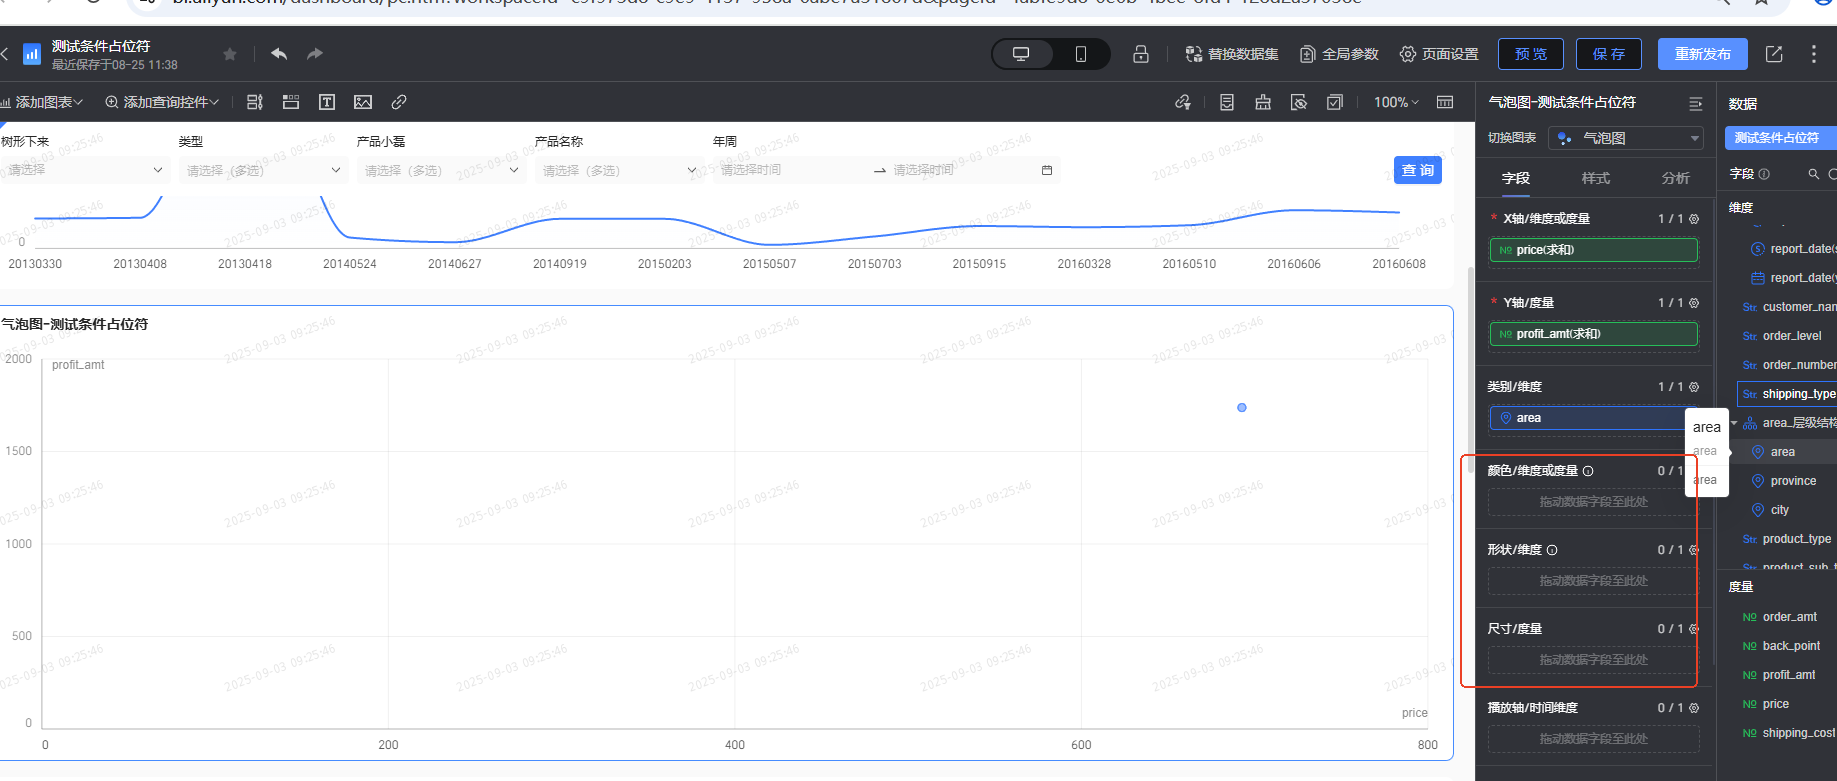Favorite the dashboard with the star icon
Screen dimensions: 1837x781
coord(230,54)
